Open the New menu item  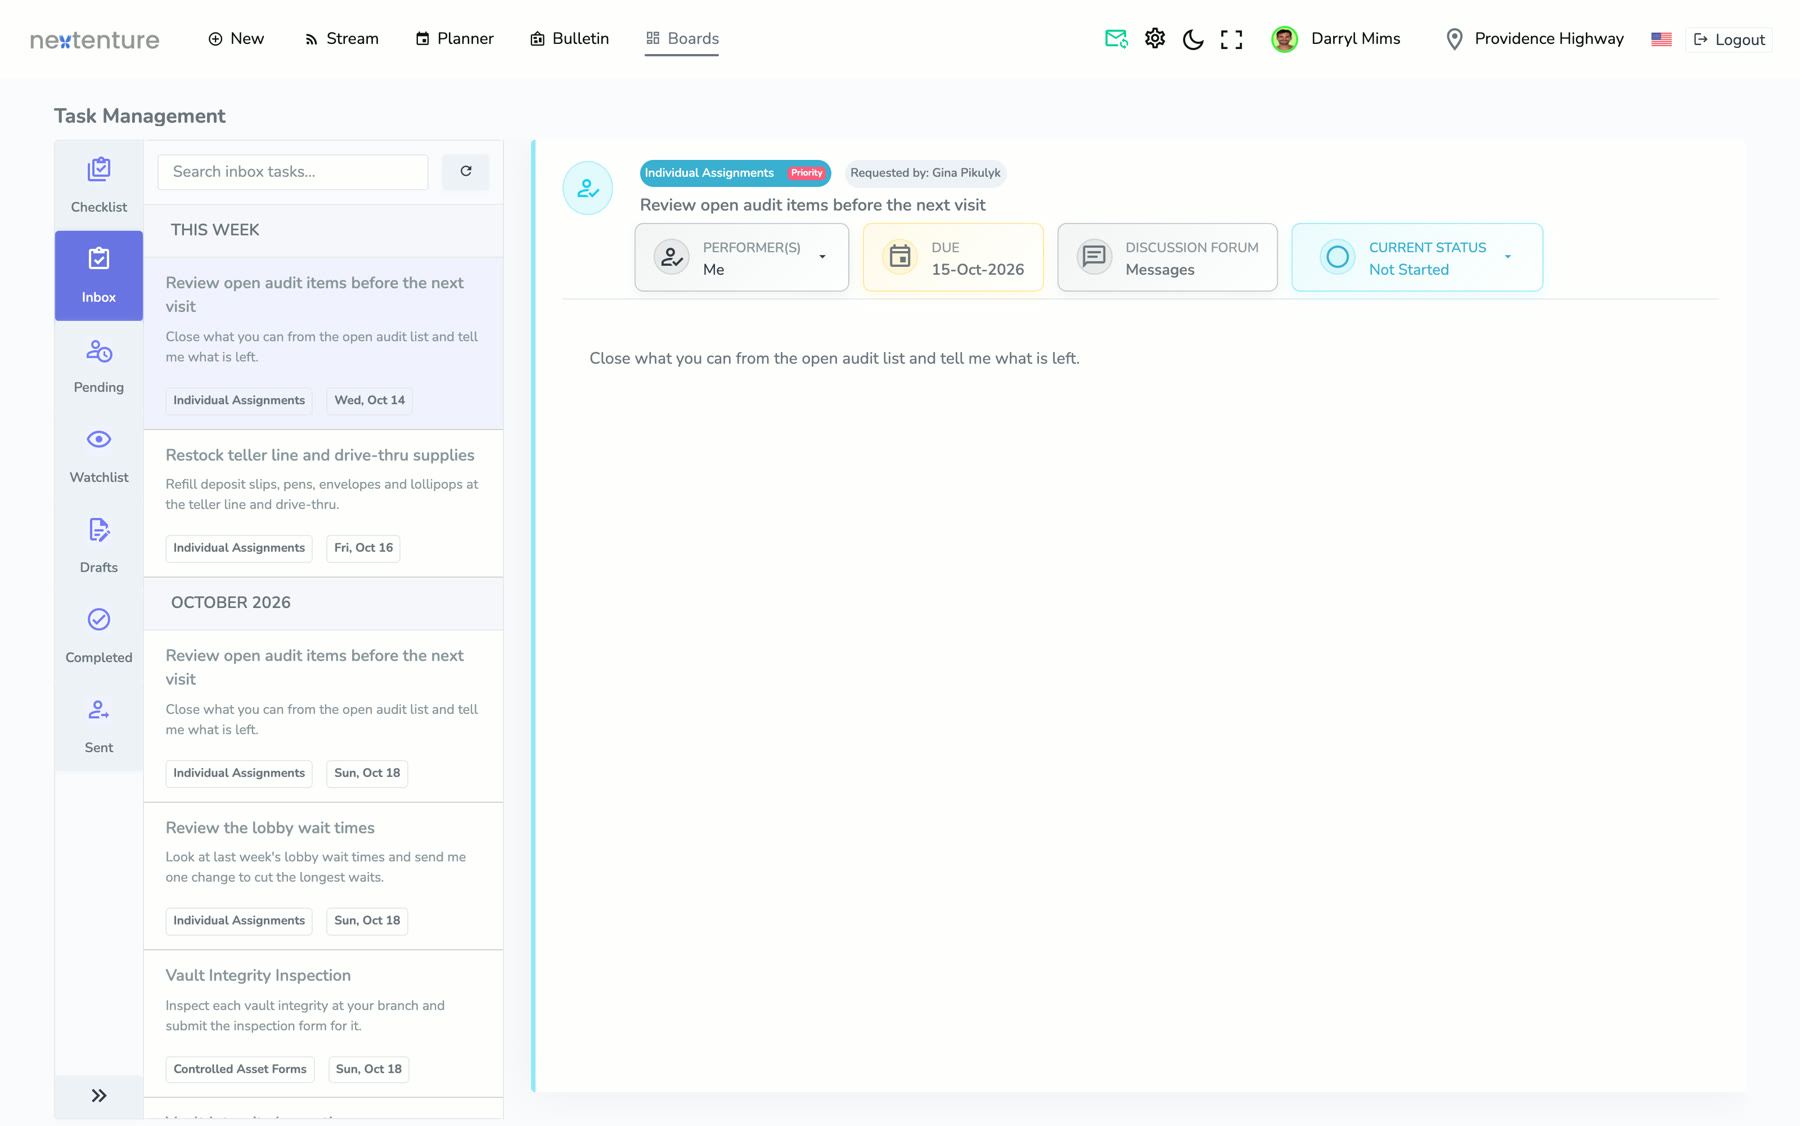pyautogui.click(x=236, y=39)
